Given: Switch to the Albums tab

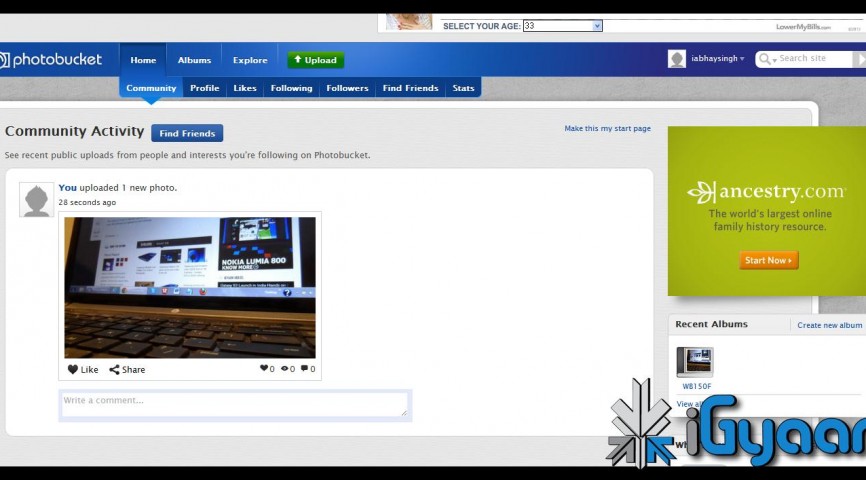Looking at the screenshot, I should pos(194,60).
